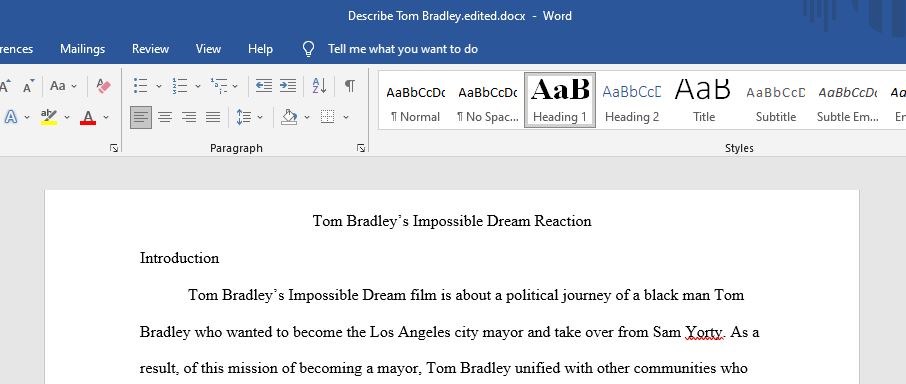The height and width of the screenshot is (384, 906).
Task: Apply Text Effects (glowing A) icon
Action: click(x=10, y=117)
